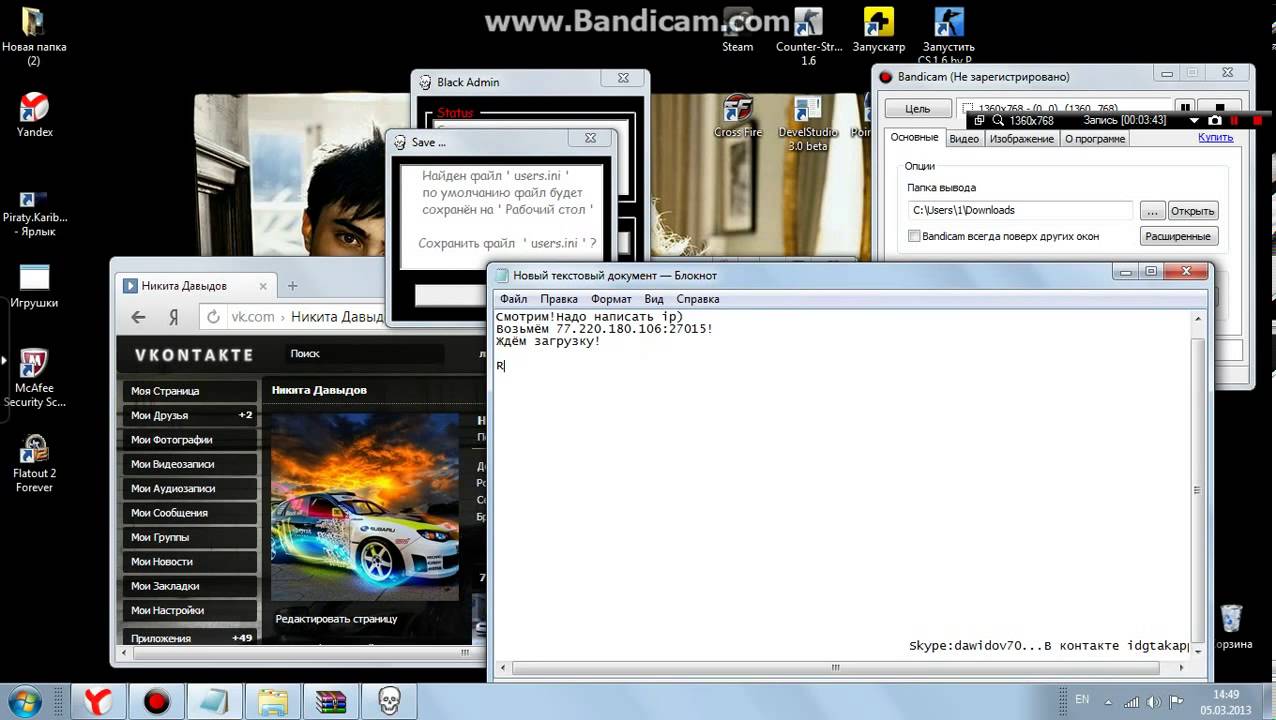Open file explorer from taskbar
The height and width of the screenshot is (720, 1276).
click(272, 701)
